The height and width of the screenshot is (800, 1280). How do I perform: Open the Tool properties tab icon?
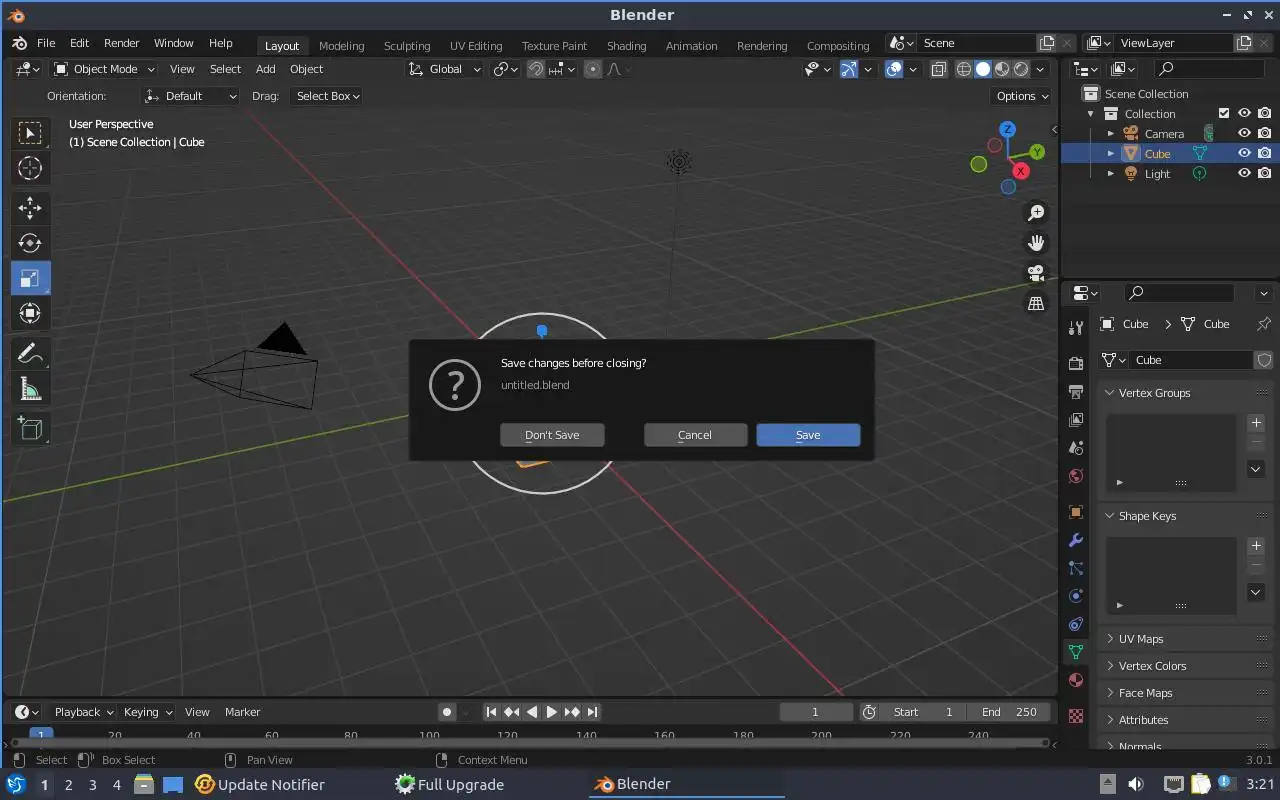tap(1076, 328)
